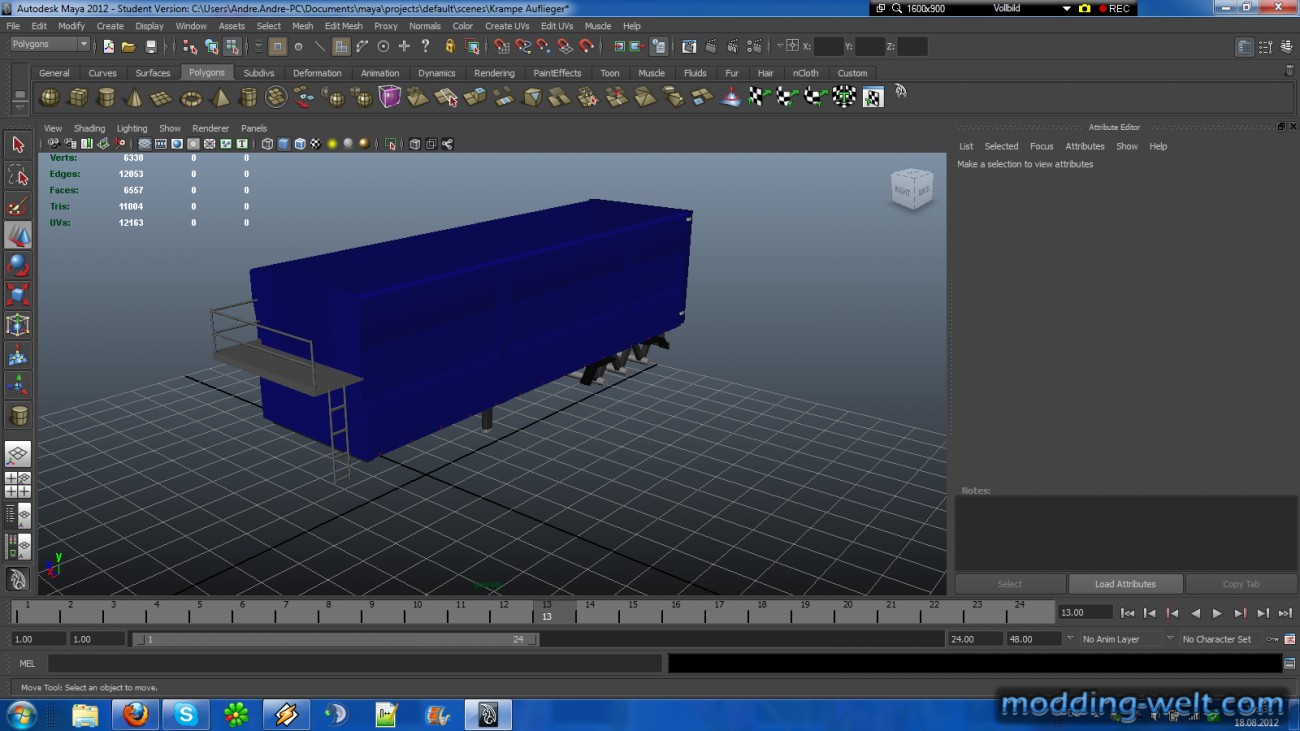Click the purple smooth cube shelf icon
This screenshot has width=1300, height=731.
click(x=389, y=97)
